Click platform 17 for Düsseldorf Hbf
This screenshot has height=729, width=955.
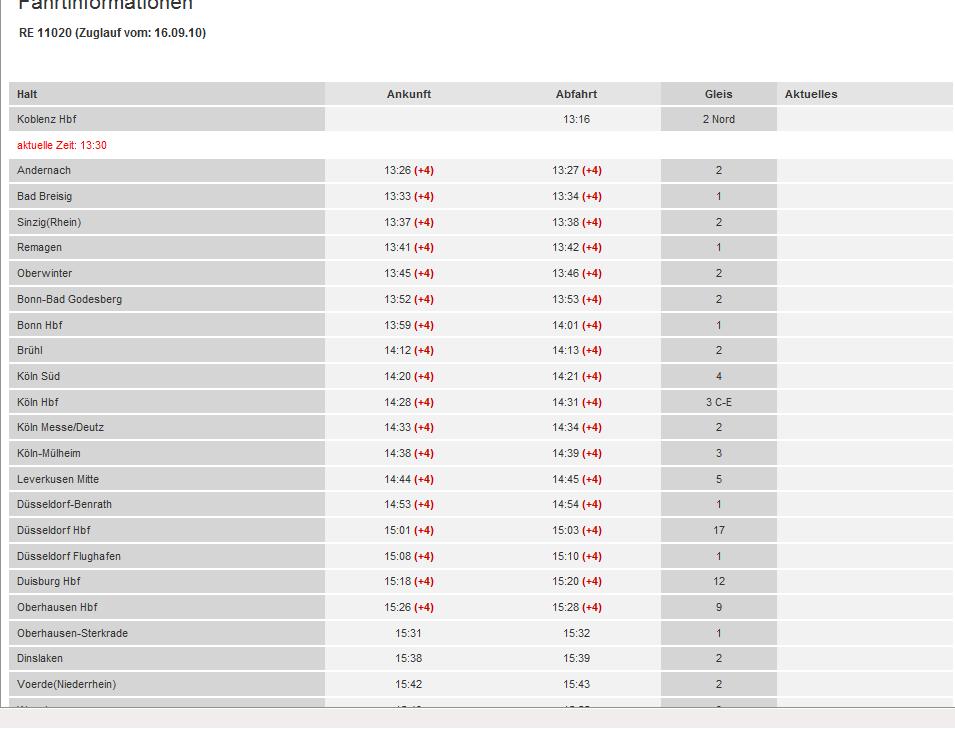click(x=718, y=530)
